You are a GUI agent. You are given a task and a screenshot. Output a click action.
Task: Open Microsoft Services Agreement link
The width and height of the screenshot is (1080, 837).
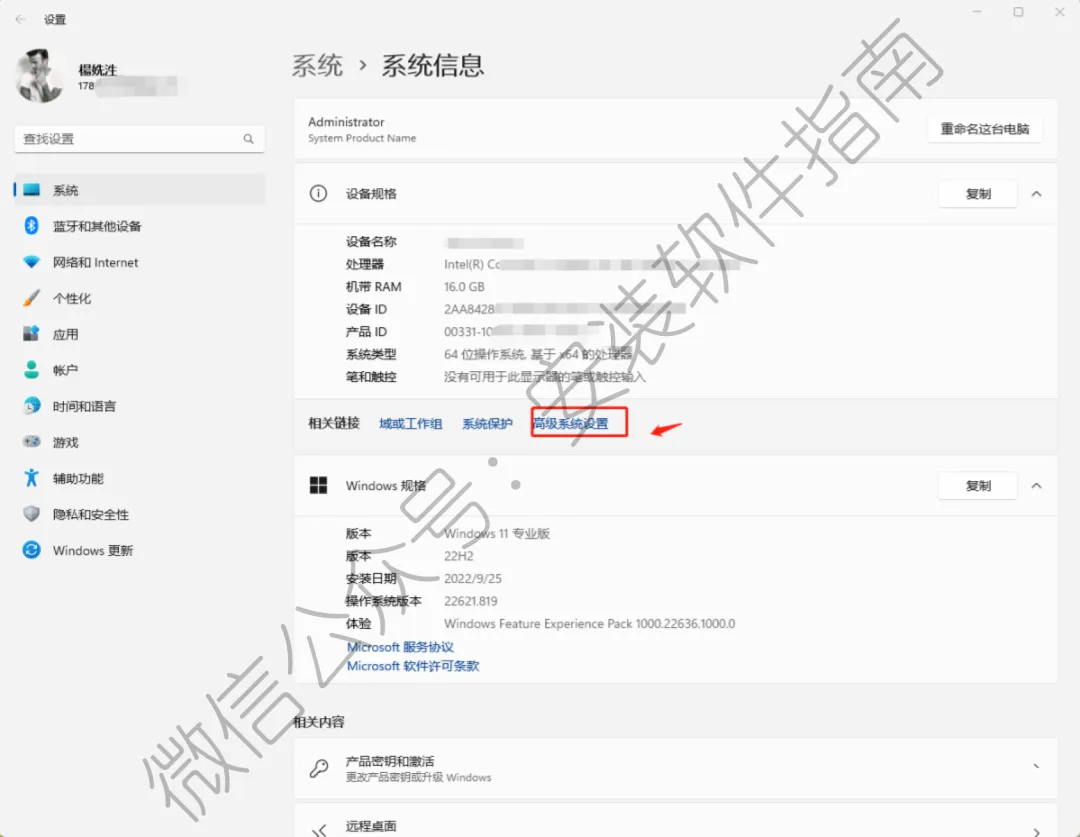pos(400,647)
